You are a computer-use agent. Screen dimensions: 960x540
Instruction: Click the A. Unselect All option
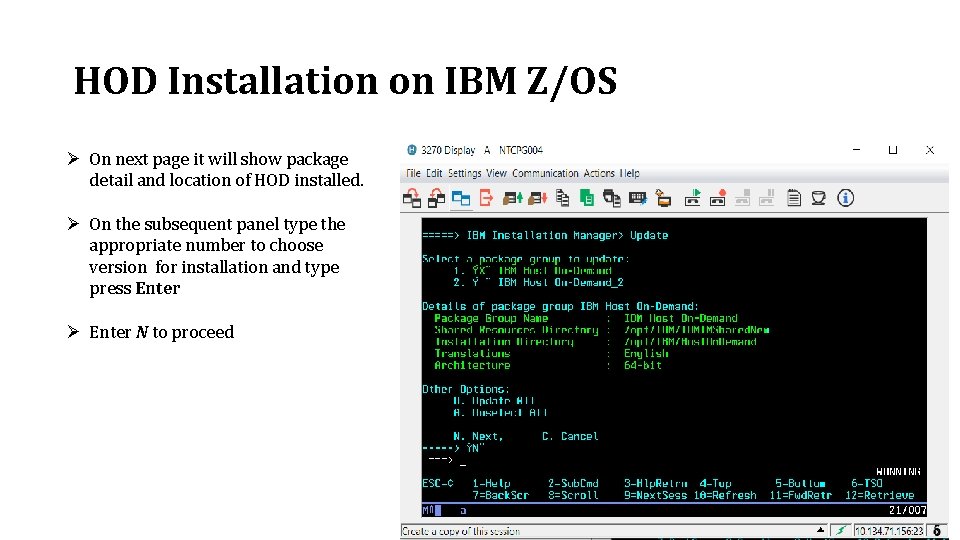click(x=500, y=413)
